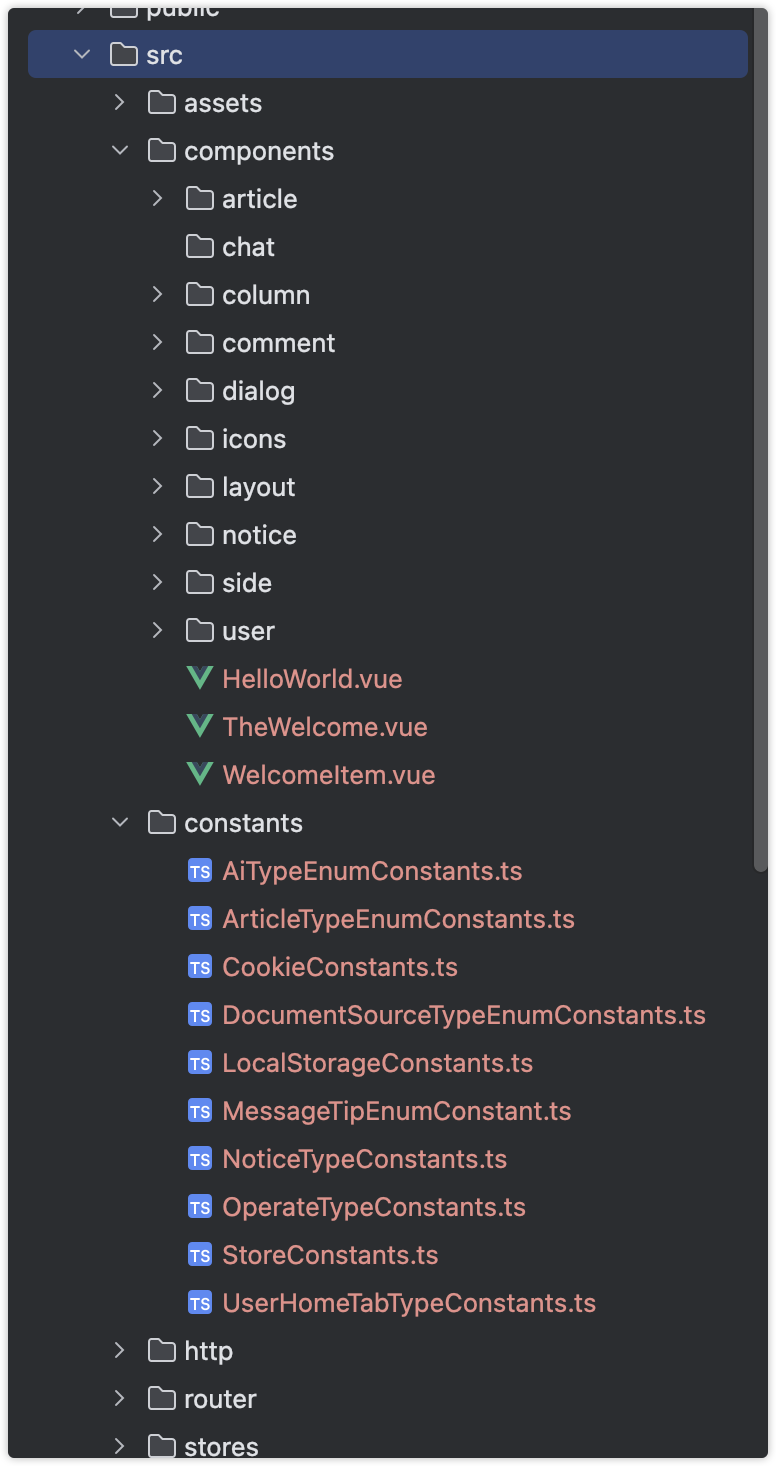This screenshot has width=776, height=1466.
Task: Open DocumentSourceTypeEnumConstants.ts
Action: pyautogui.click(x=464, y=1015)
